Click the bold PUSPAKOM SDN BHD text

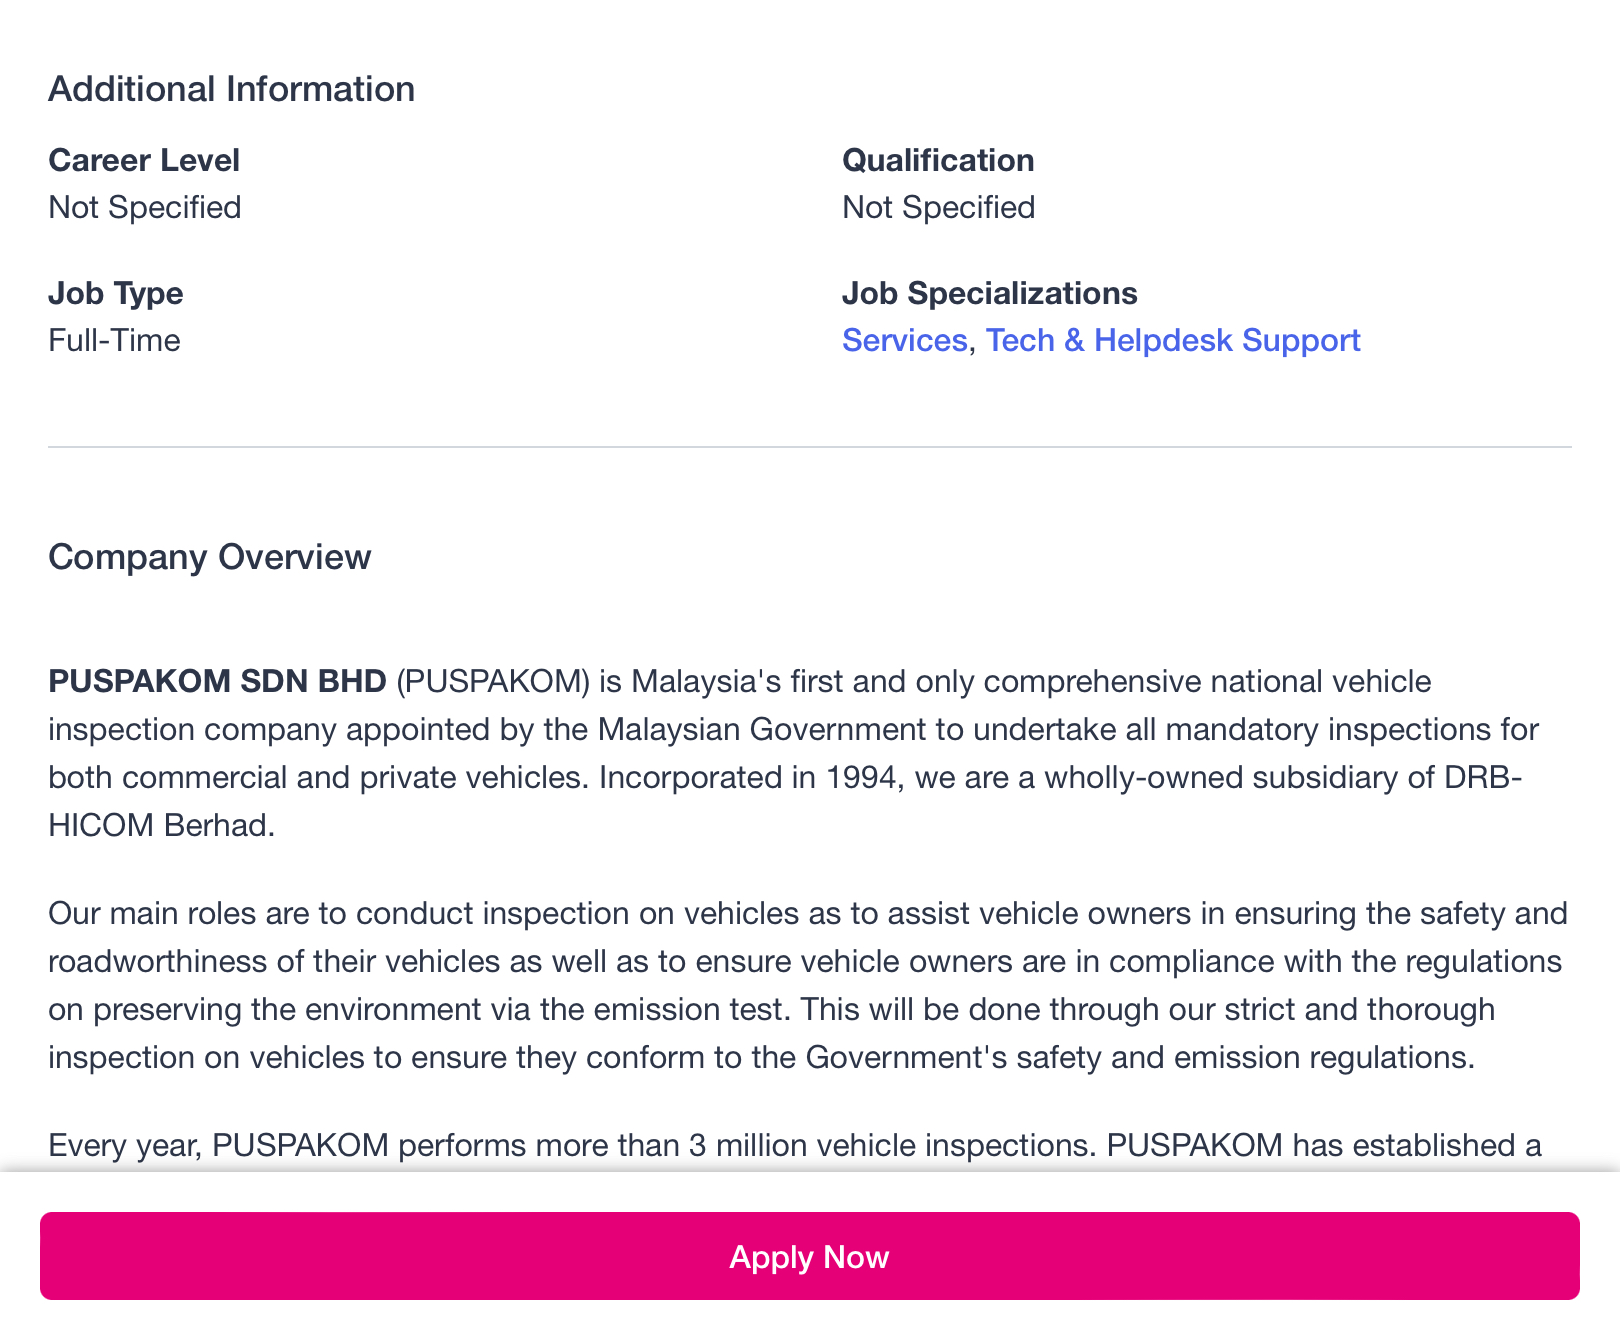[x=217, y=681]
